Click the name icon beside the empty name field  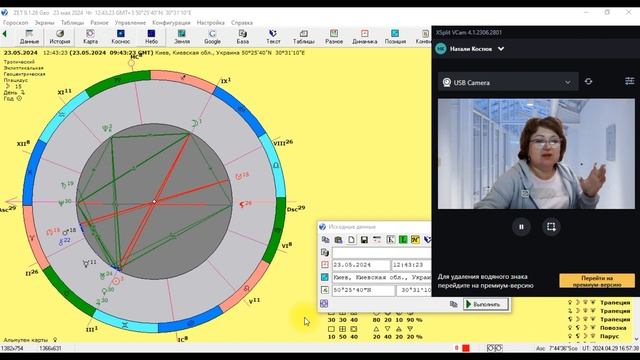325,253
